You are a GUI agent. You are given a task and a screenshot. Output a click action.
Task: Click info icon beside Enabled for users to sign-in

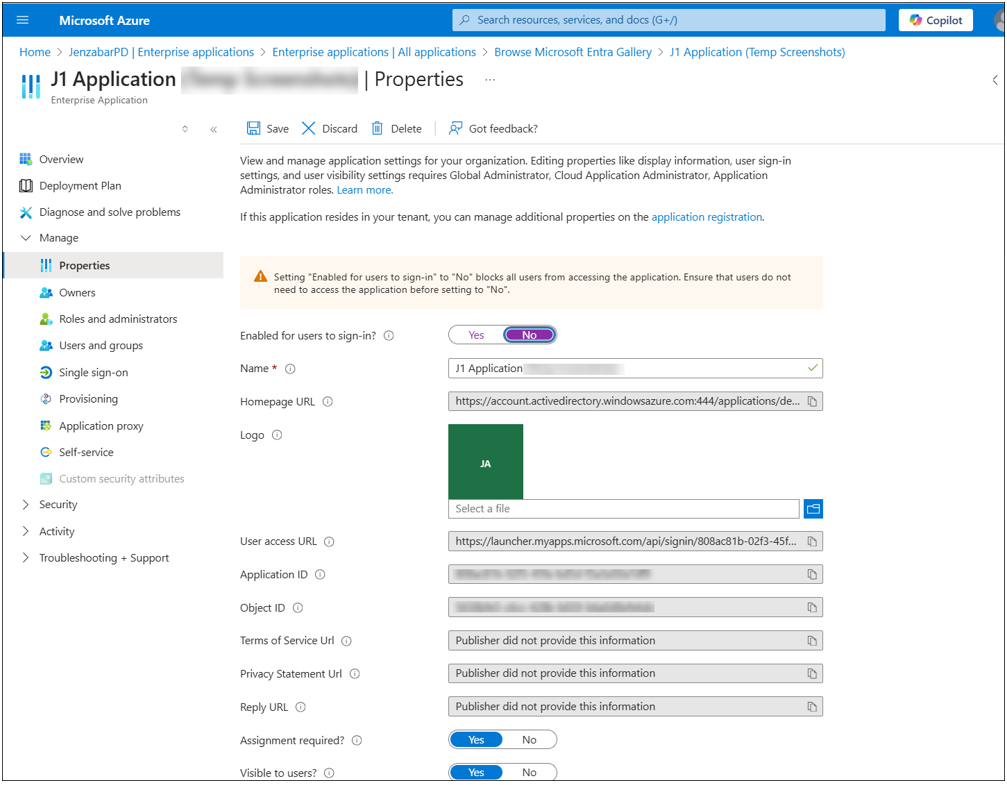point(389,336)
